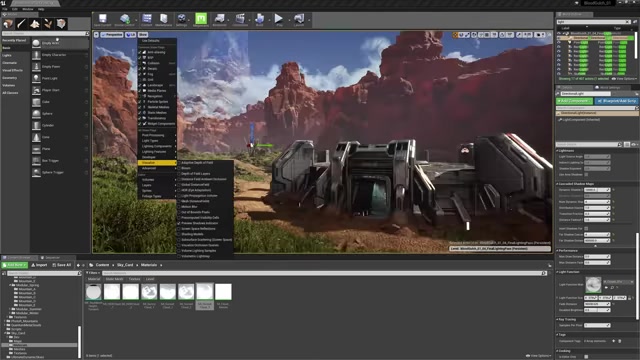
Task: Open the Blueprints toolbar icon
Action: point(220,20)
